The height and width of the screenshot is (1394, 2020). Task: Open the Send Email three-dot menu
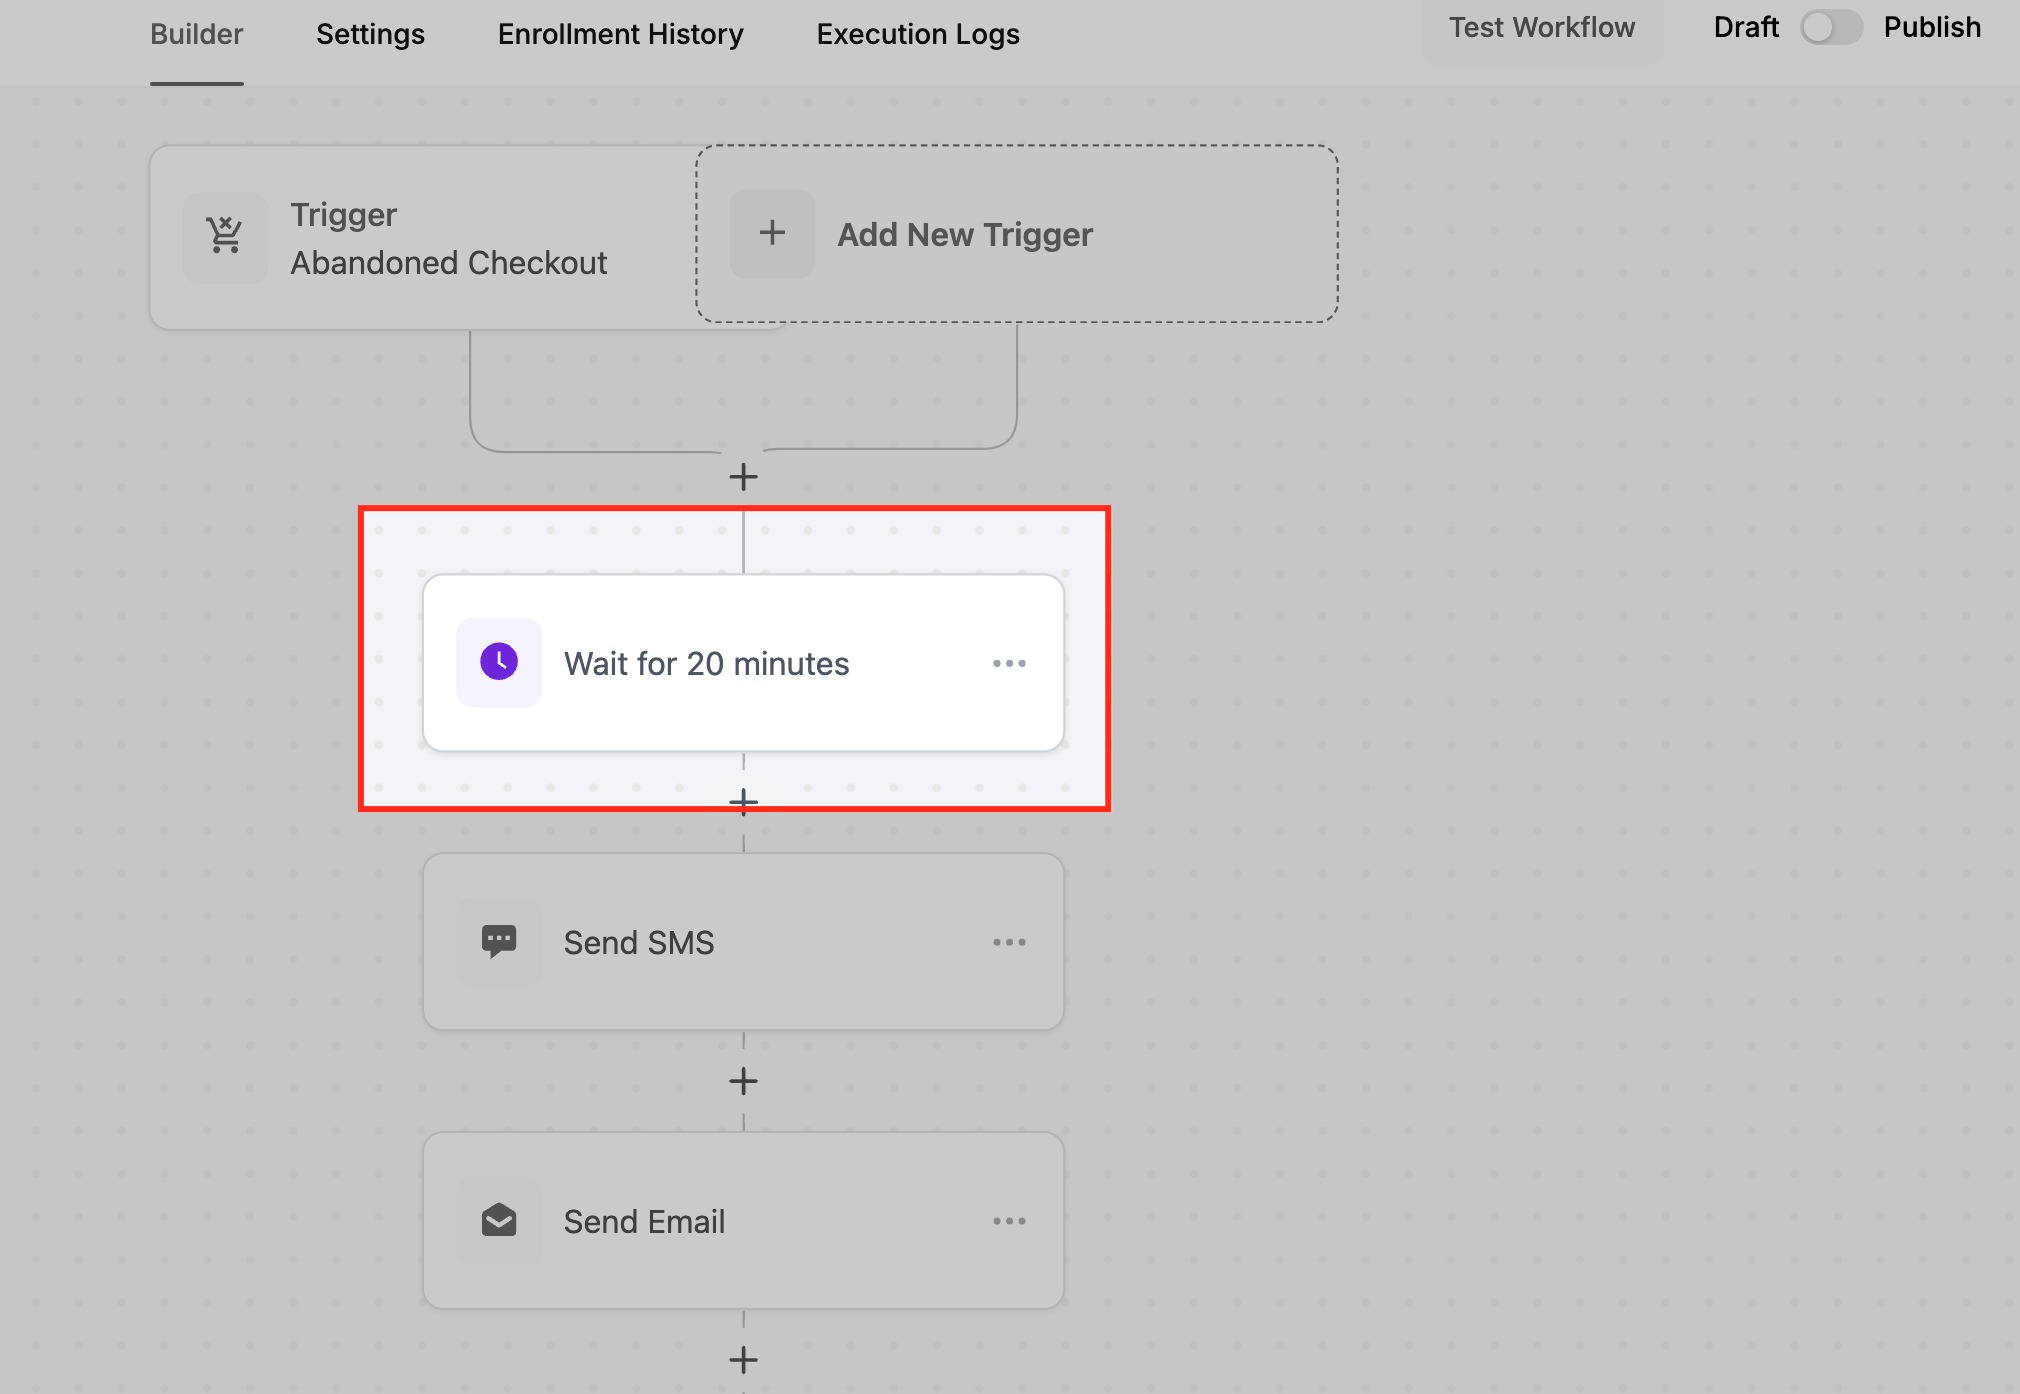(1009, 1221)
